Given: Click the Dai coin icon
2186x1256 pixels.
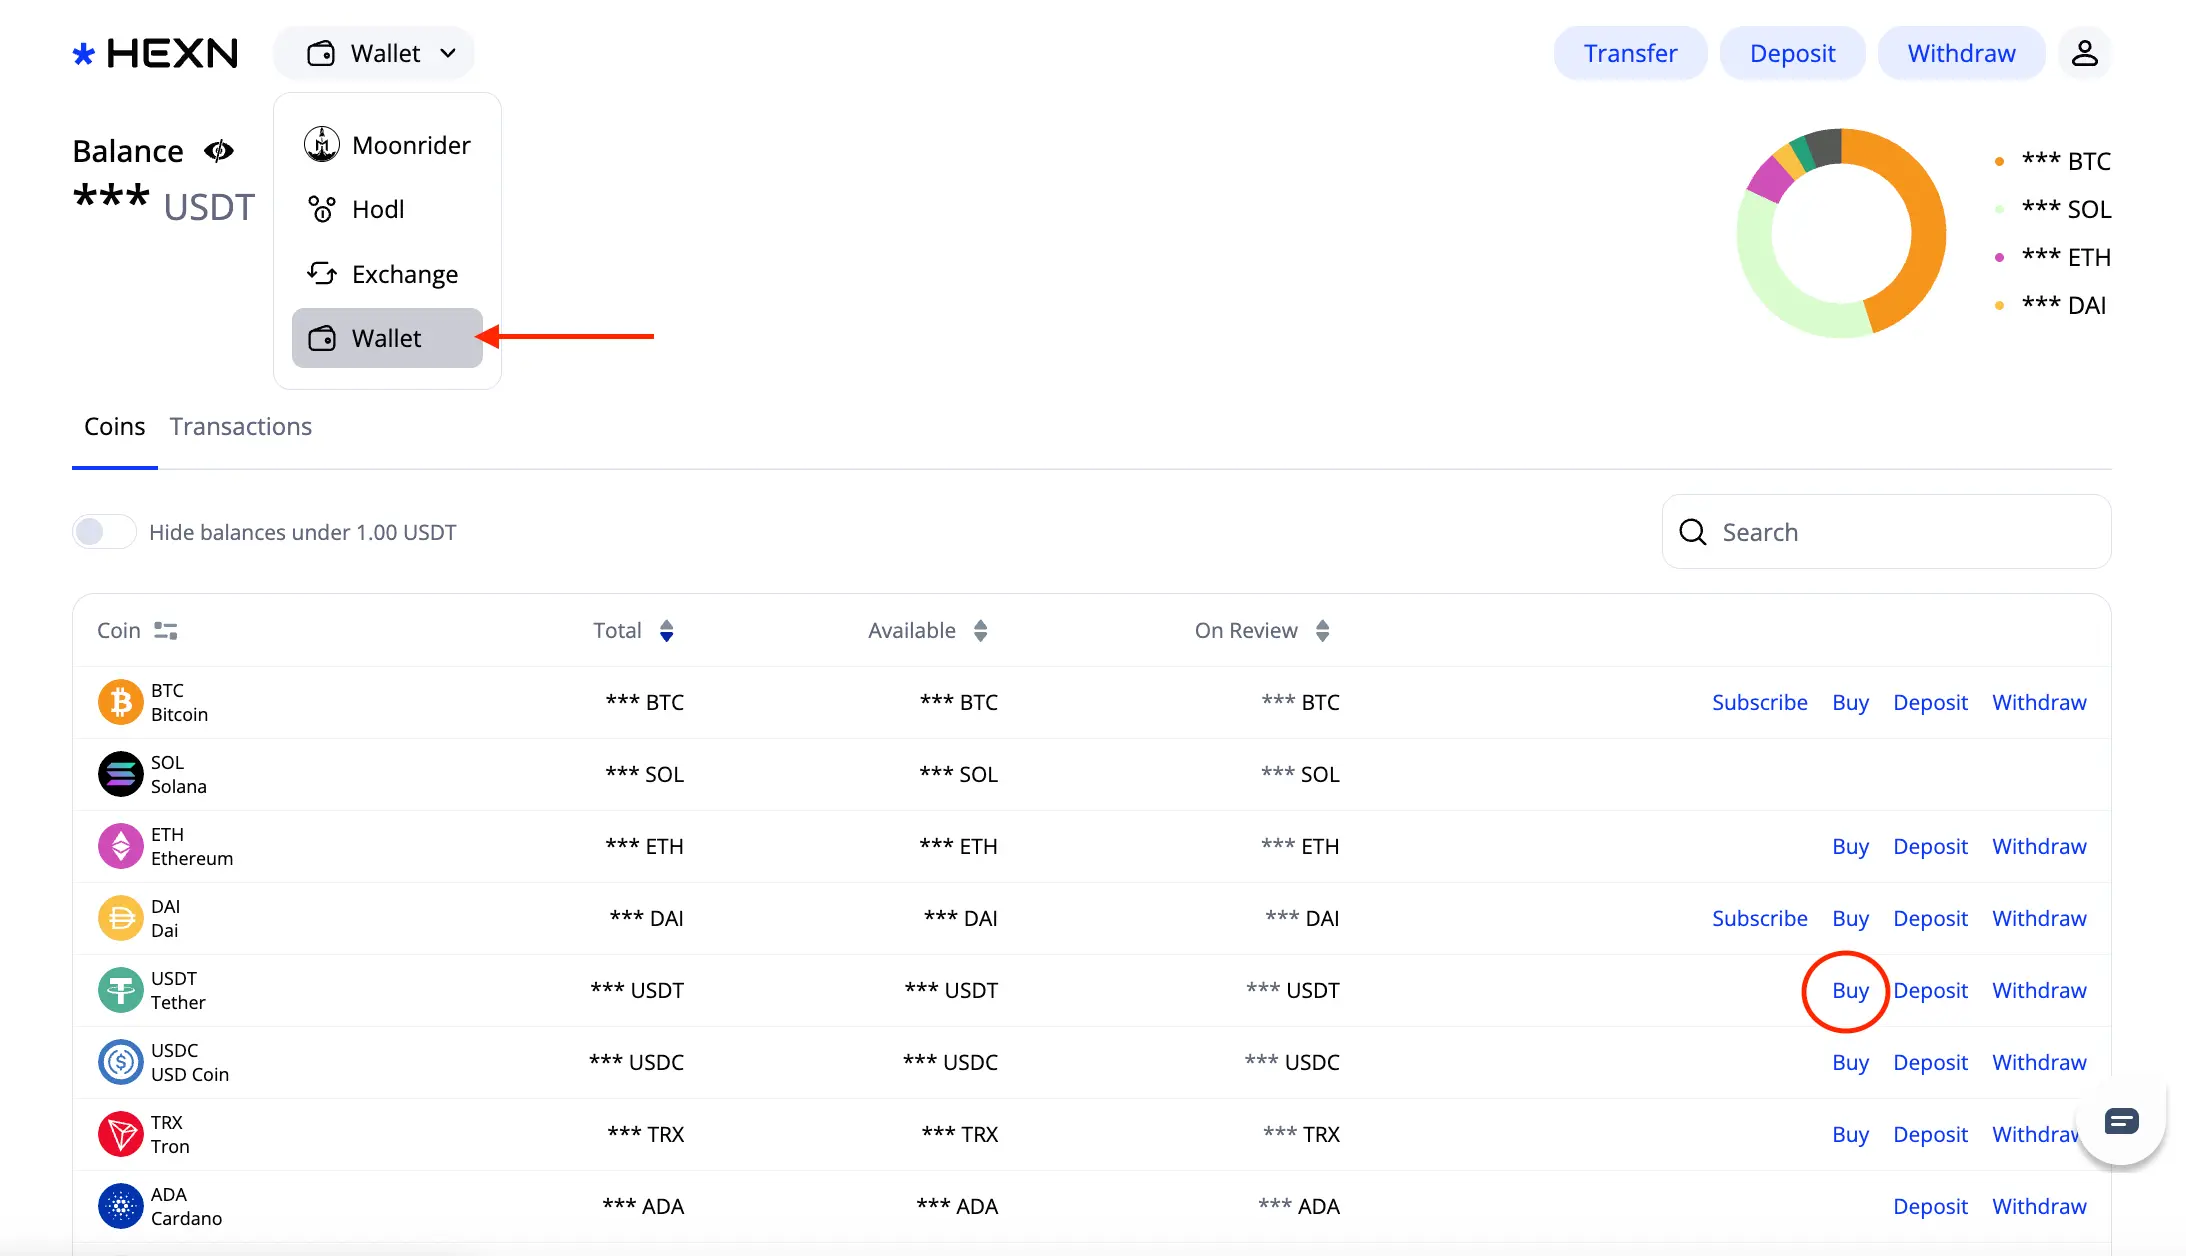Looking at the screenshot, I should coord(121,918).
